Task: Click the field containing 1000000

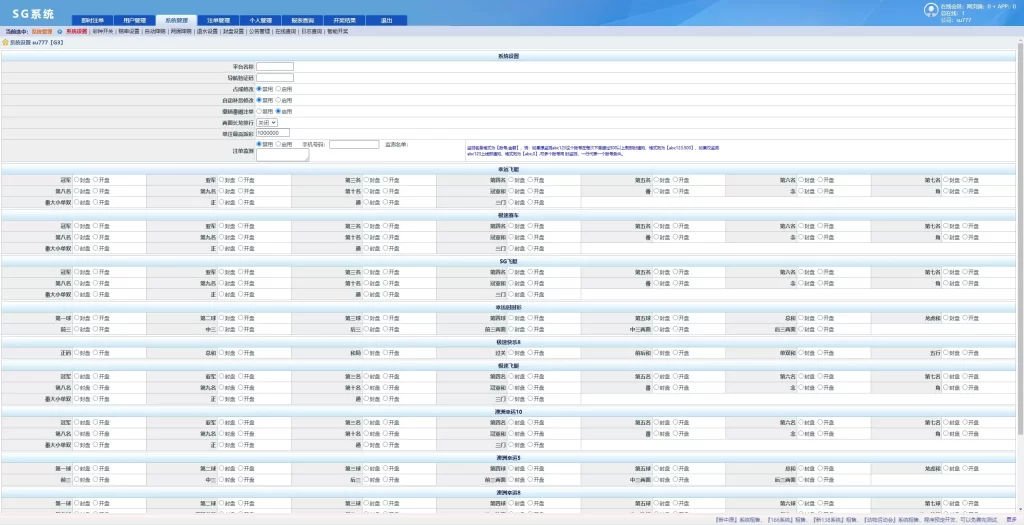Action: pyautogui.click(x=273, y=133)
